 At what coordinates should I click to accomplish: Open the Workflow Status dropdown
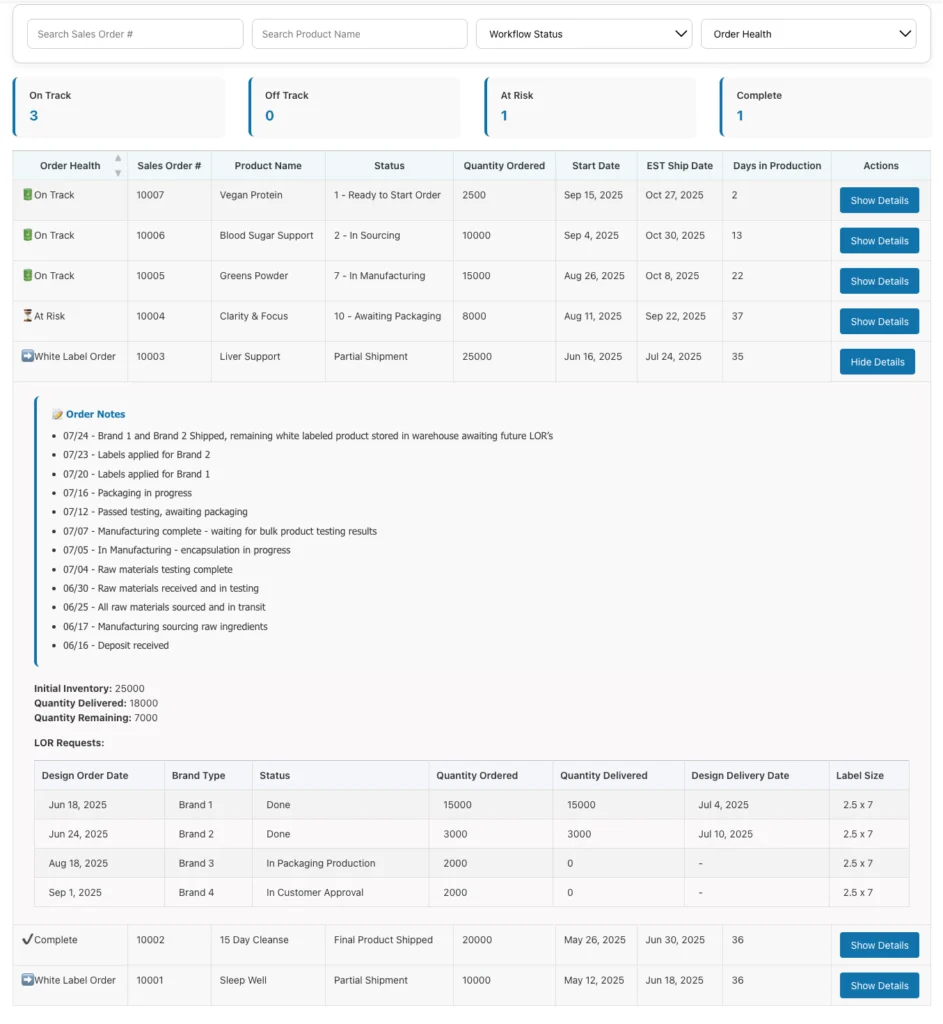pyautogui.click(x=584, y=34)
